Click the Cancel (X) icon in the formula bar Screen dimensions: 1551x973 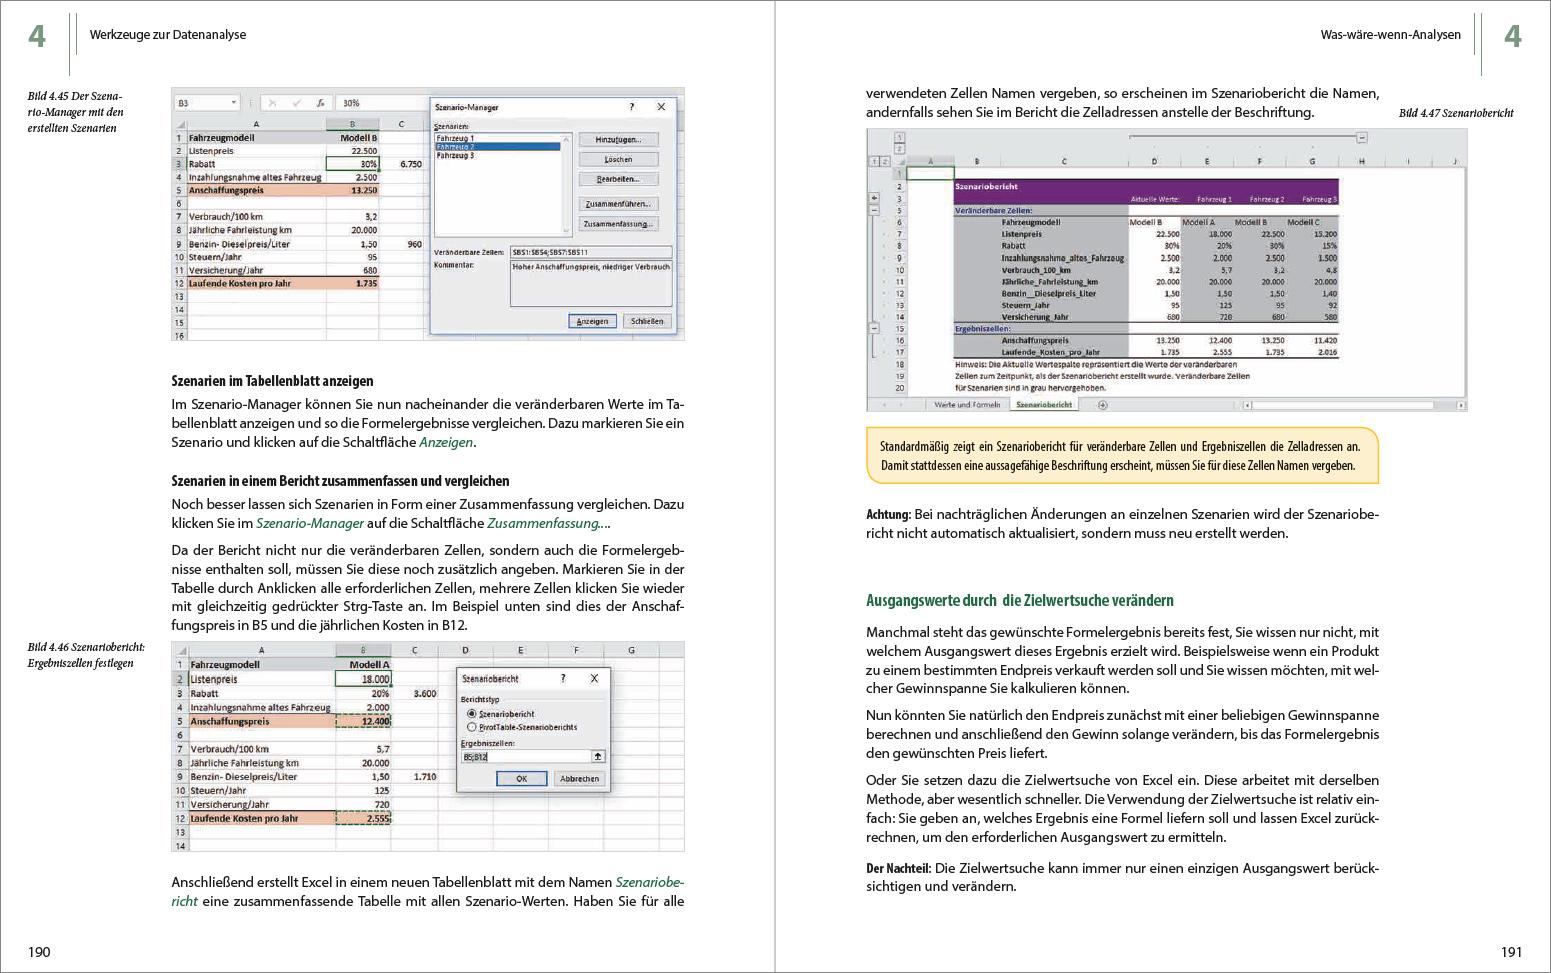click(x=274, y=102)
